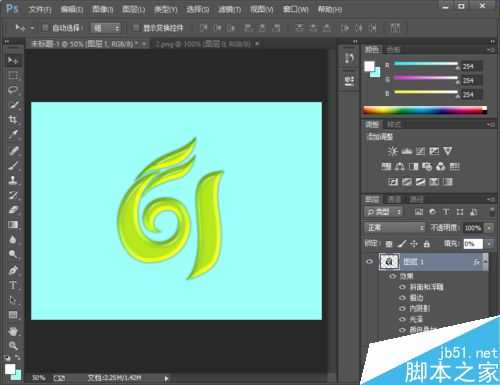This screenshot has height=385, width=500.
Task: Select the Rectangle shape tool
Action: click(x=13, y=314)
